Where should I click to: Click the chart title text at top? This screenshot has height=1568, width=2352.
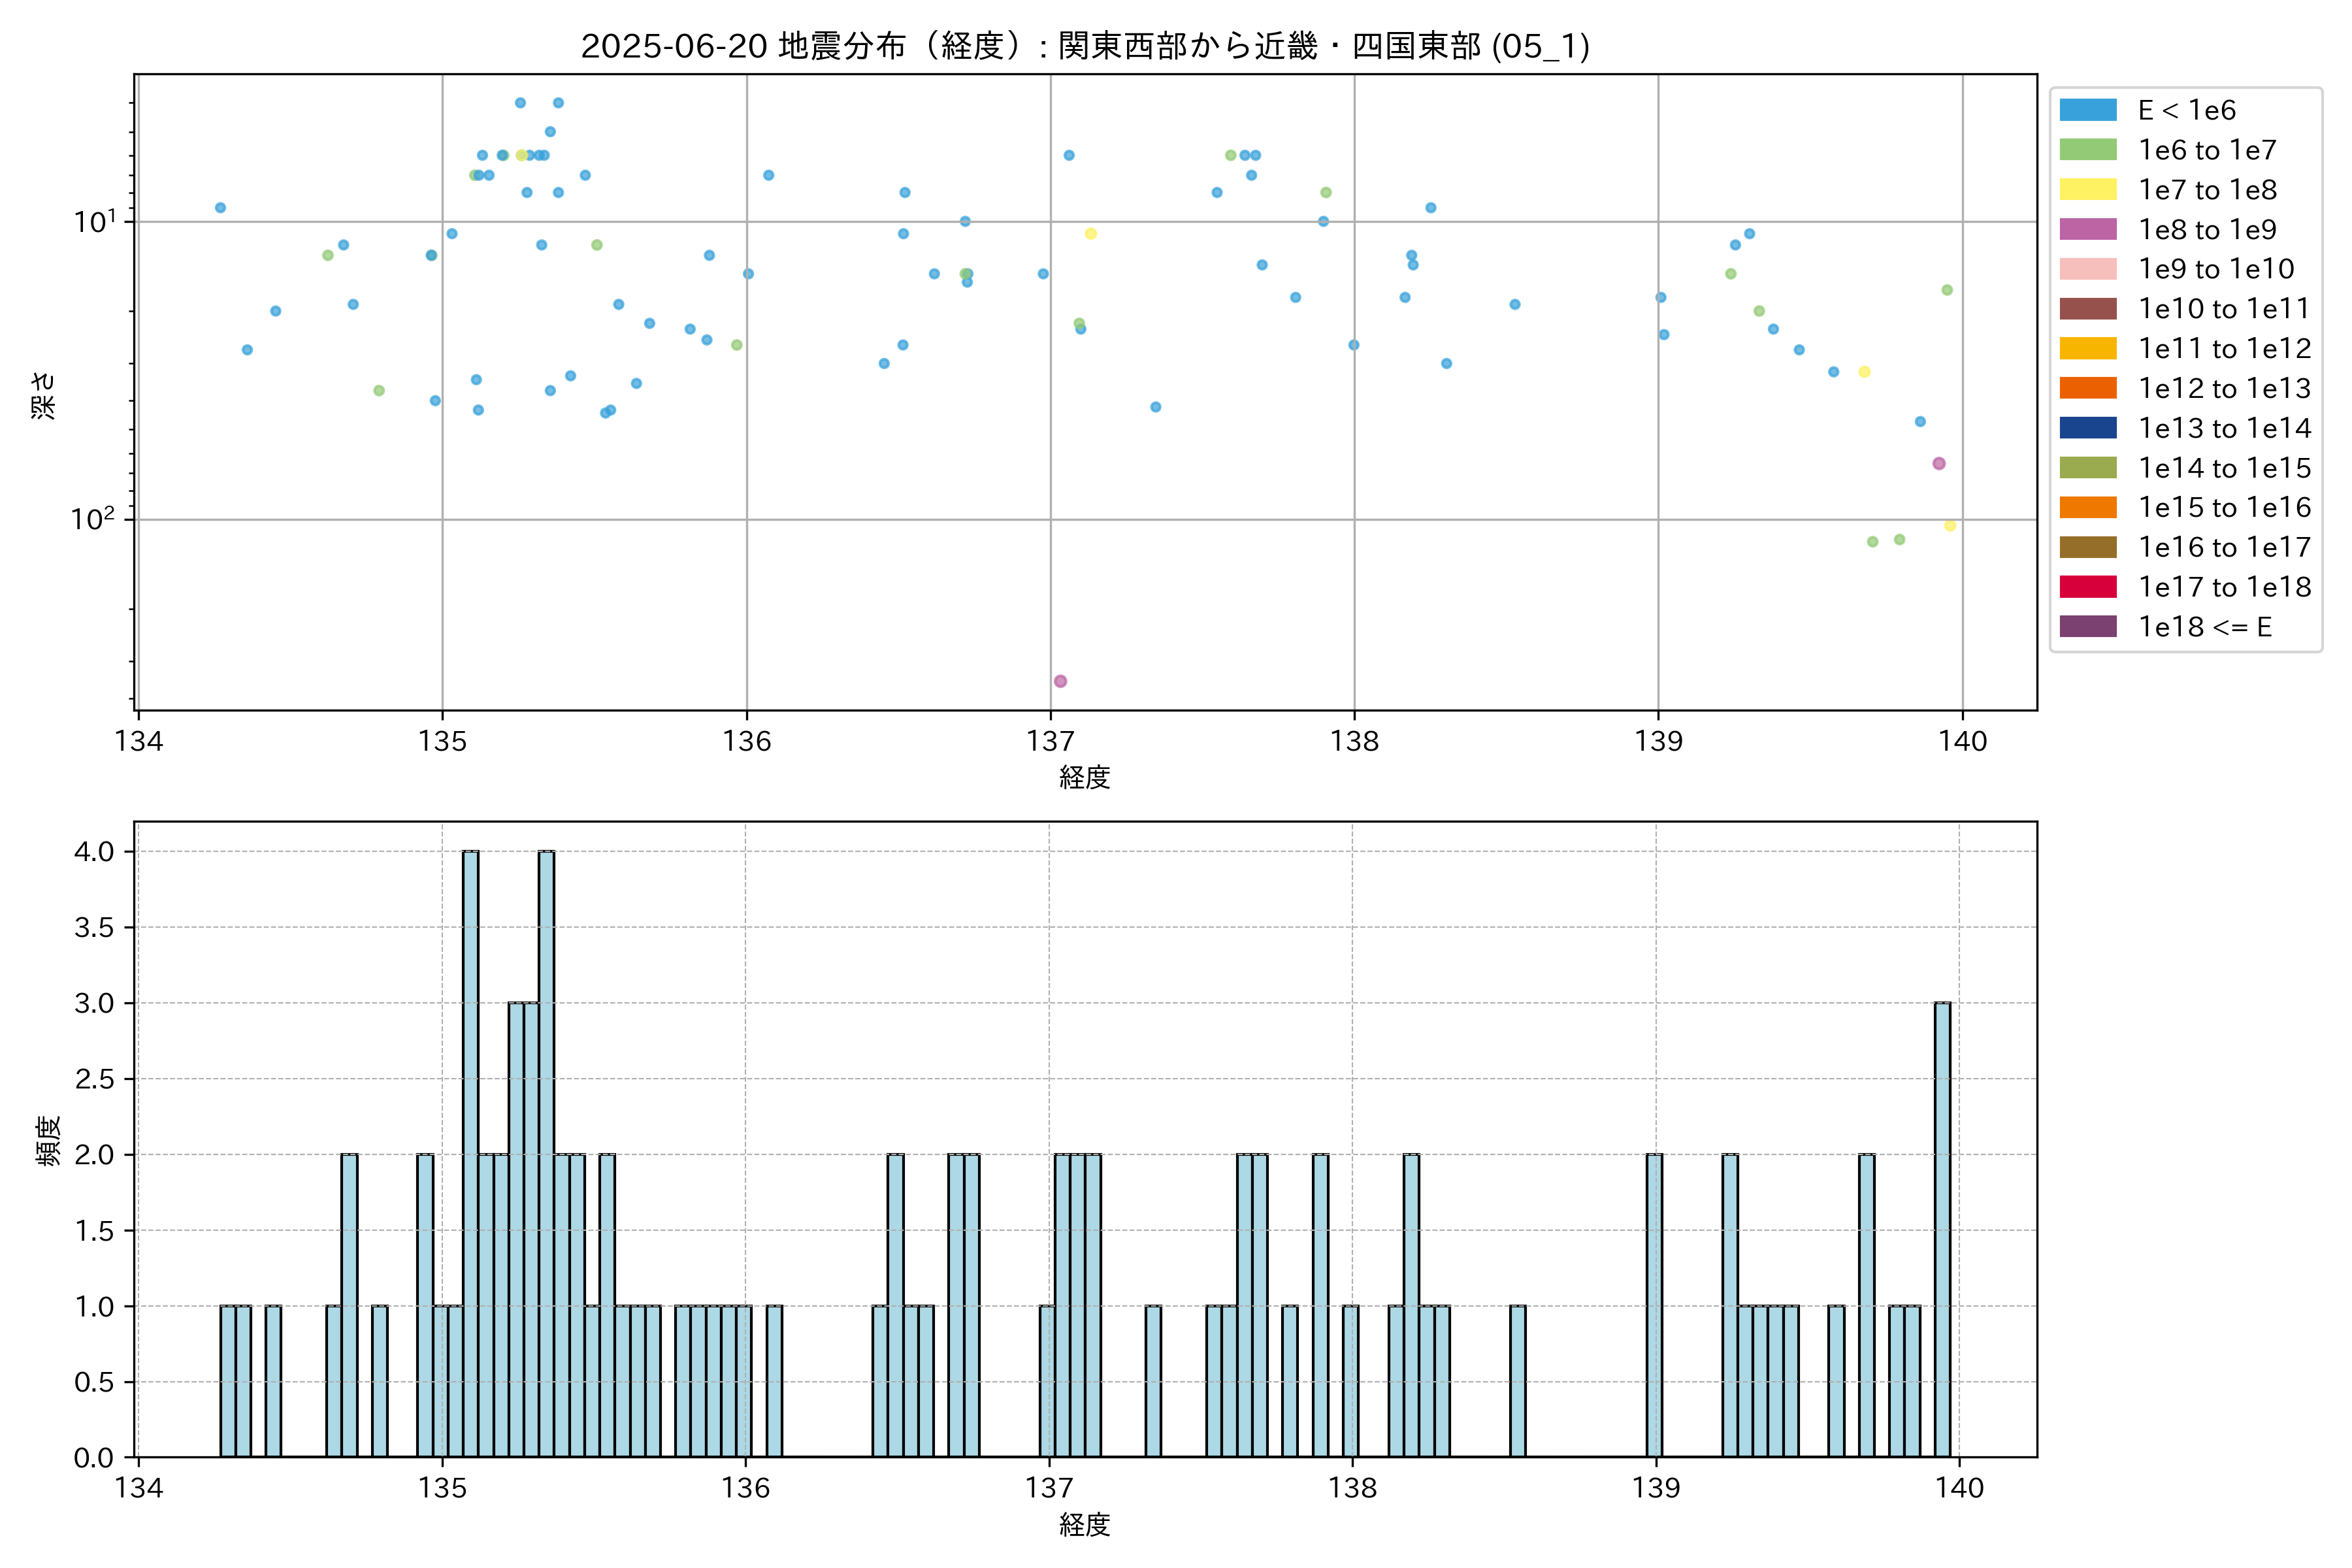1085,46
